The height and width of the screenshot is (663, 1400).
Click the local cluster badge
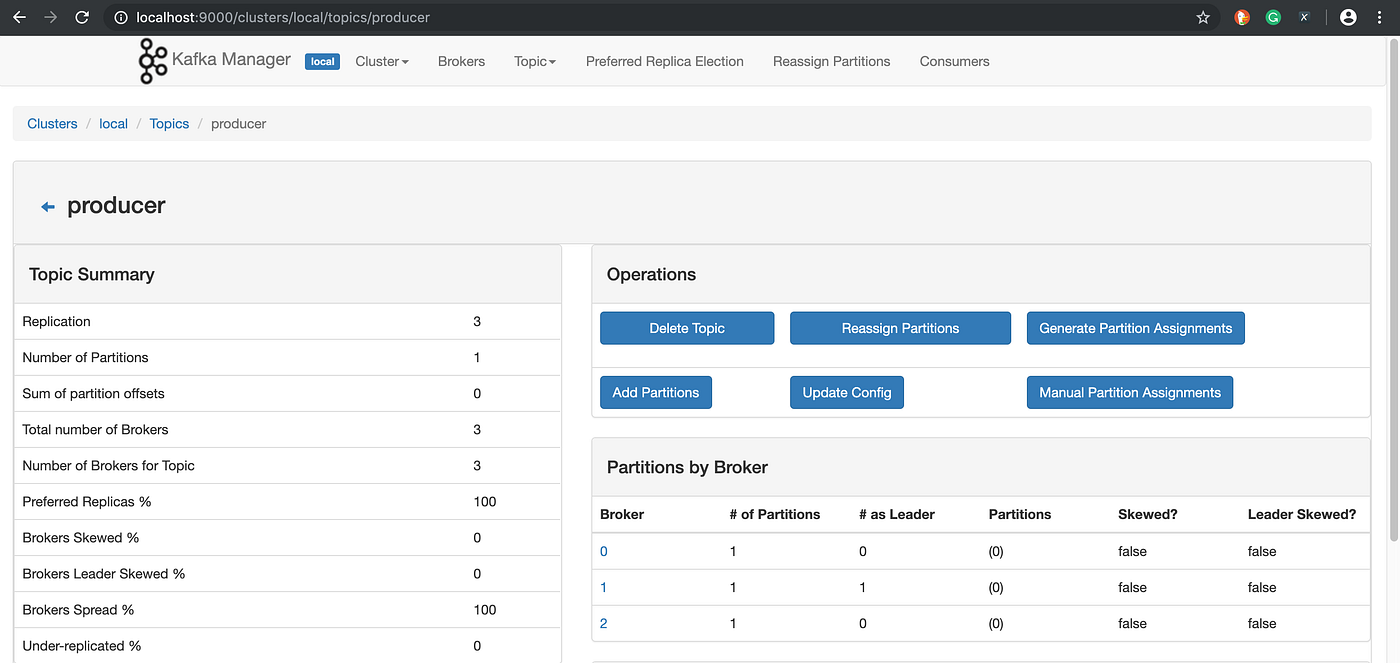pyautogui.click(x=322, y=61)
